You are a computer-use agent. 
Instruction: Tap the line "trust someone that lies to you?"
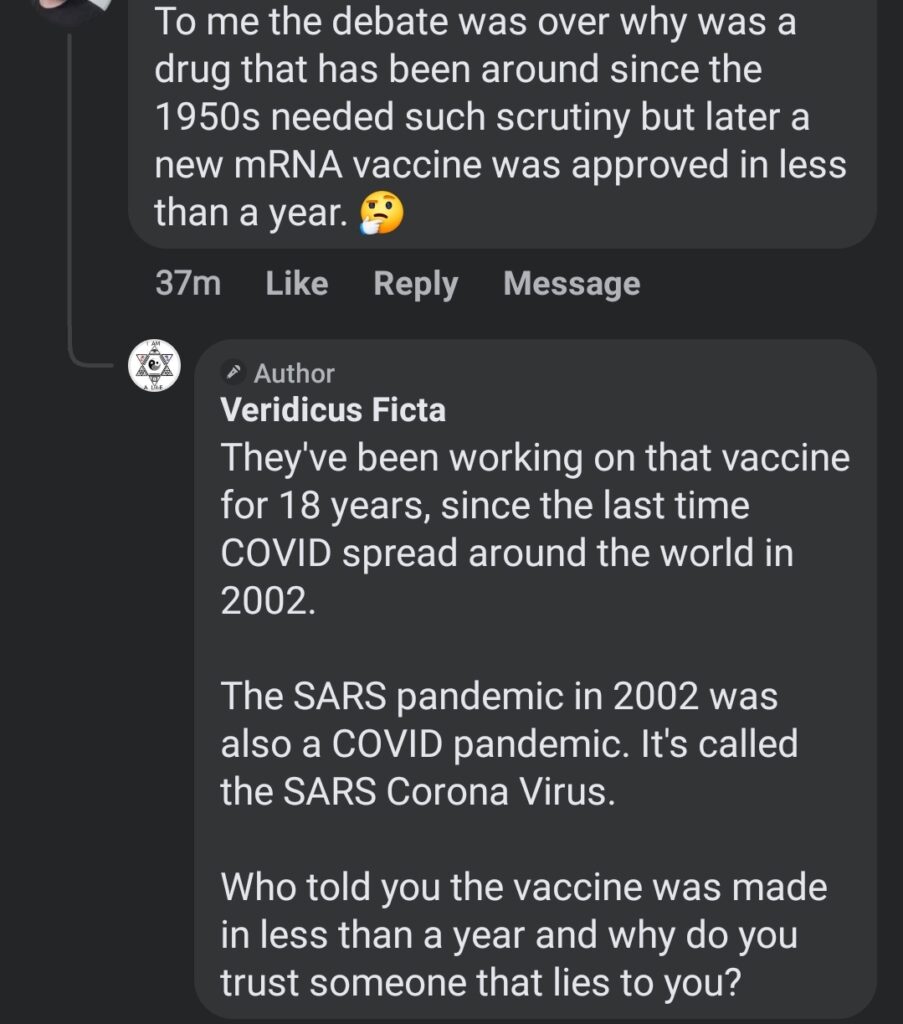pos(481,983)
